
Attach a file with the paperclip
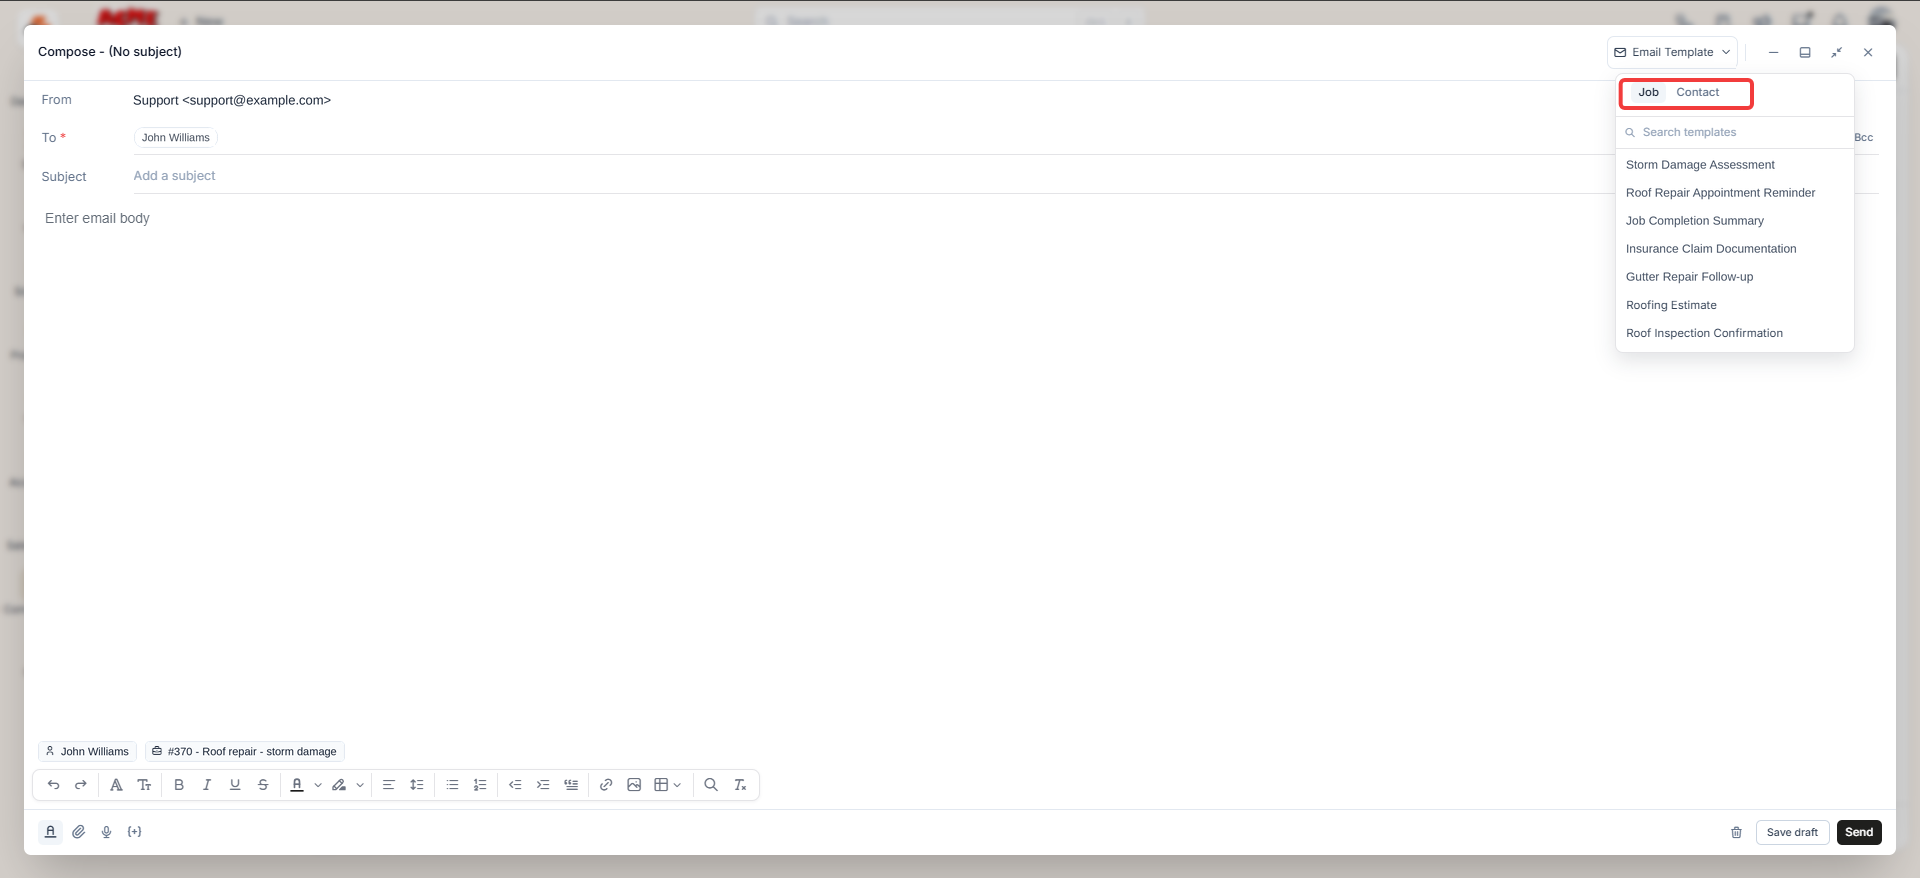[79, 832]
